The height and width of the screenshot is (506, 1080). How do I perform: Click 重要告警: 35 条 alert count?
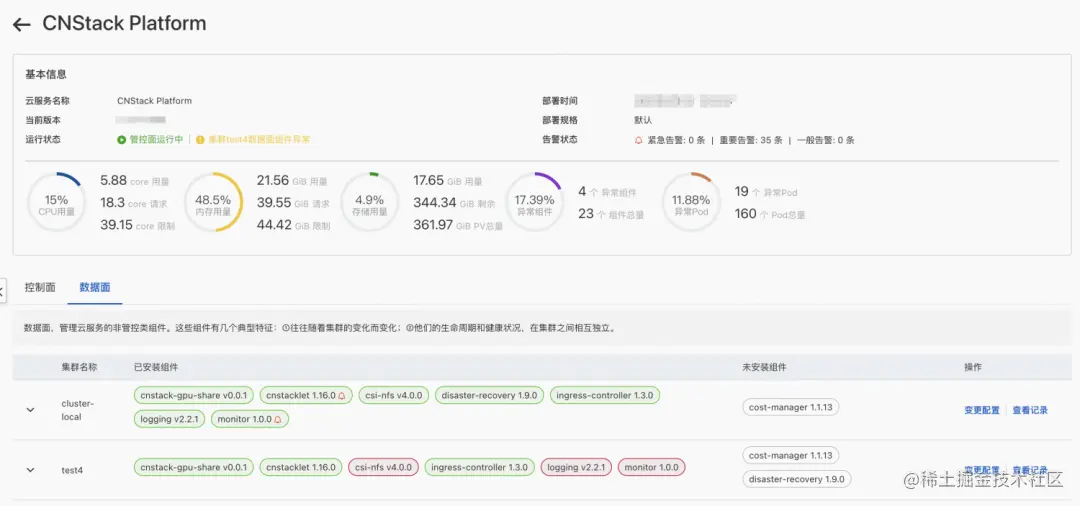(751, 140)
